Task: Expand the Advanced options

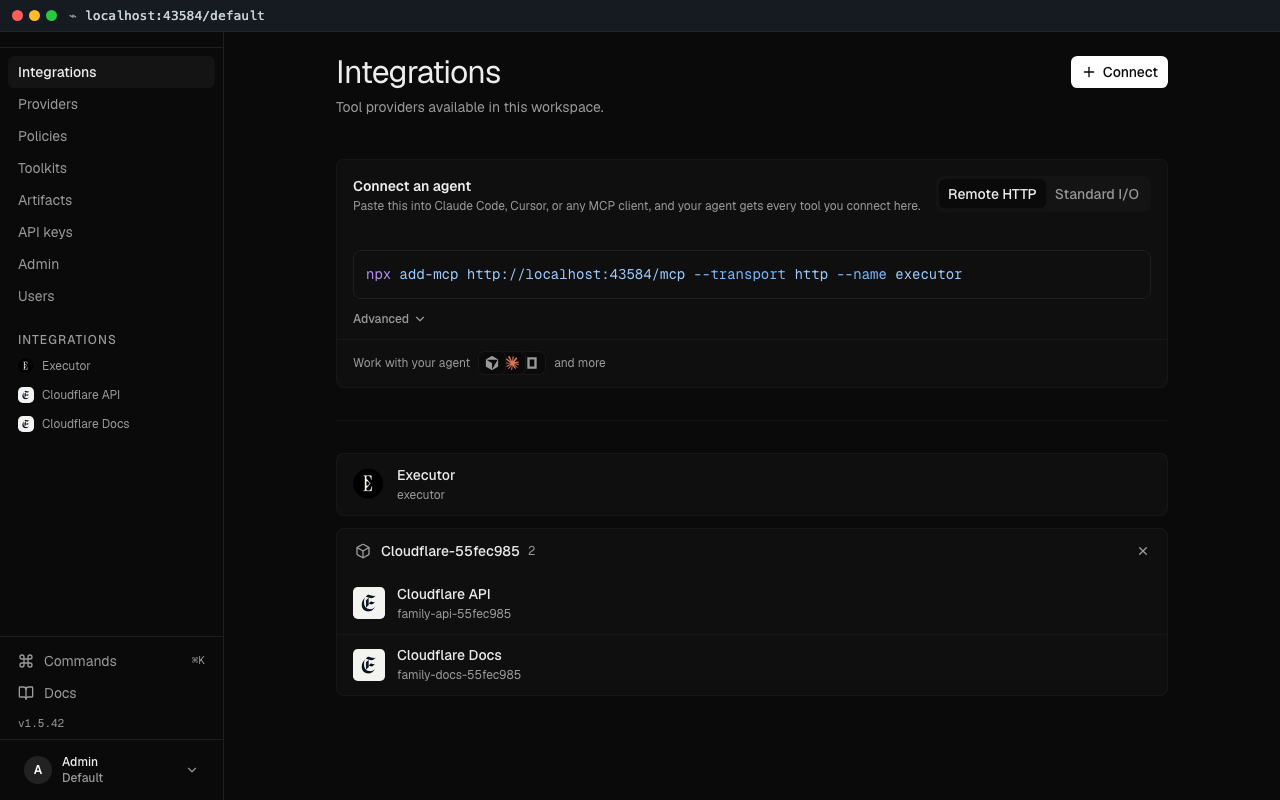Action: point(389,319)
